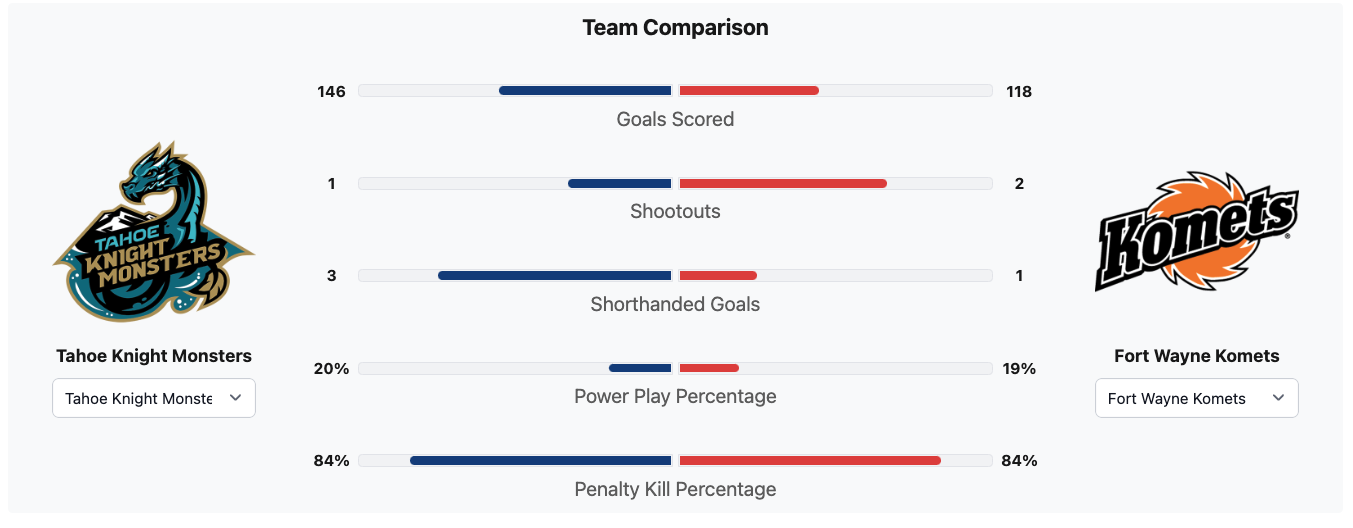Click the Shorthanded Goals label
The width and height of the screenshot is (1353, 528).
click(x=676, y=304)
